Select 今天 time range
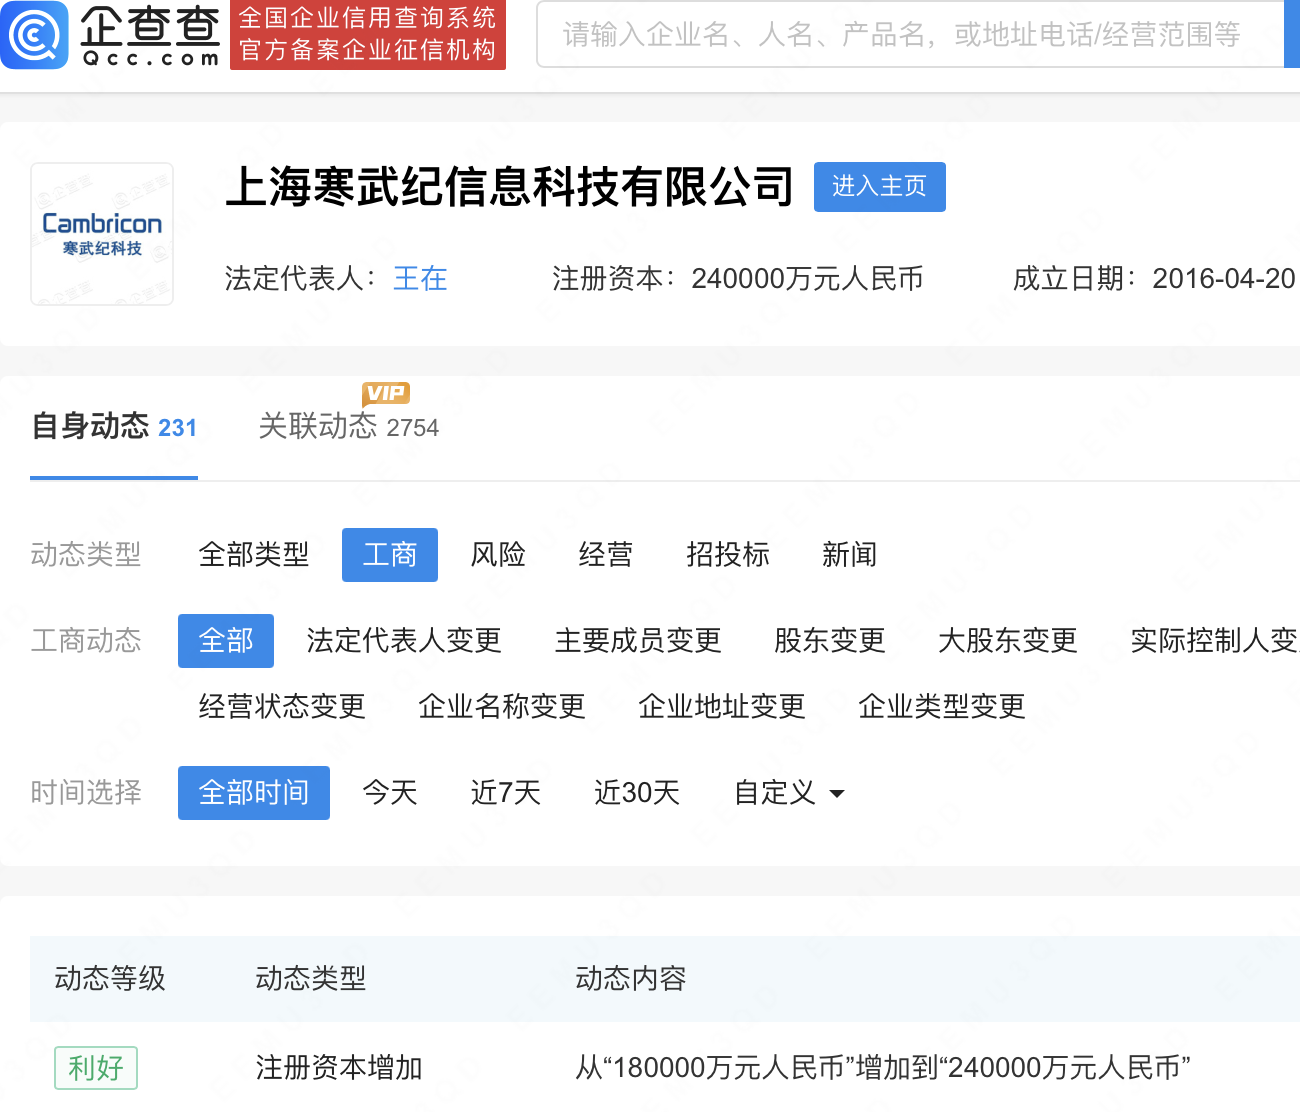 pyautogui.click(x=390, y=793)
